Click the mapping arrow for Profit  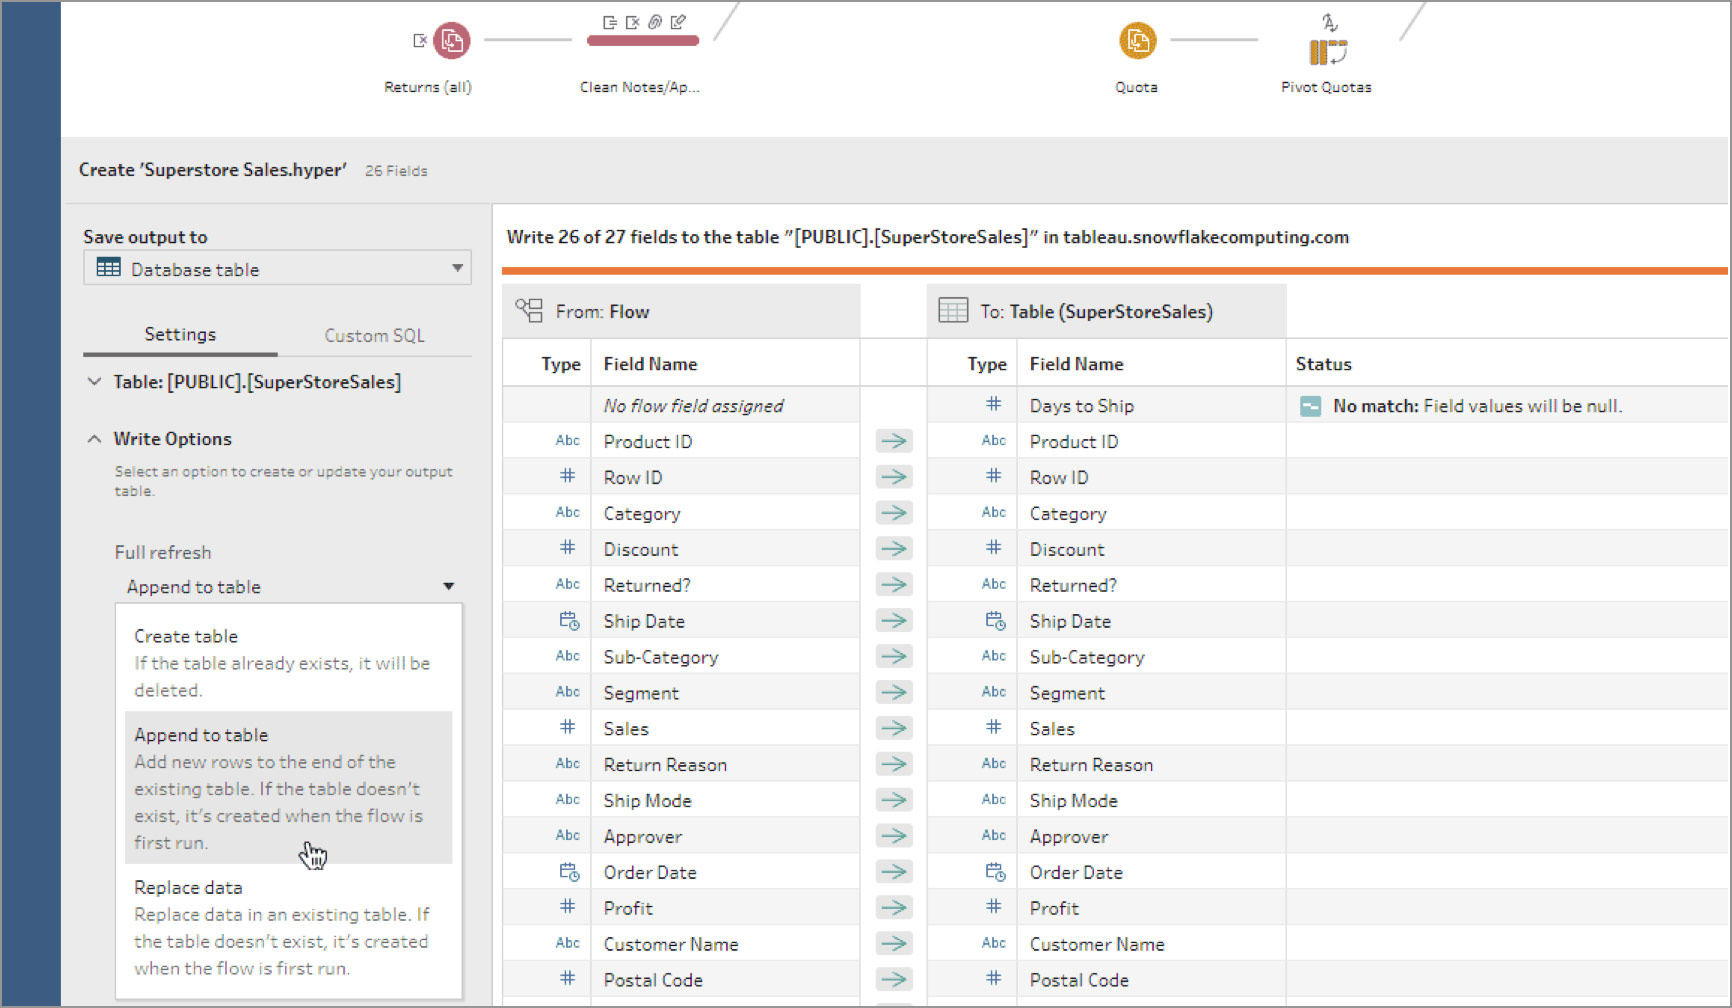point(894,908)
